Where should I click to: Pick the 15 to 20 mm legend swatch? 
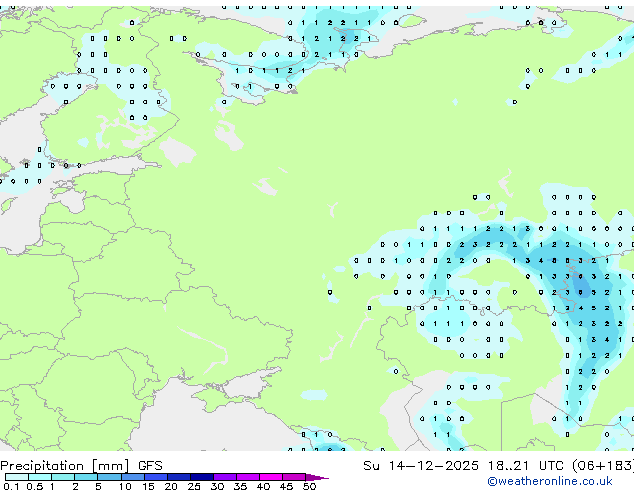156,477
